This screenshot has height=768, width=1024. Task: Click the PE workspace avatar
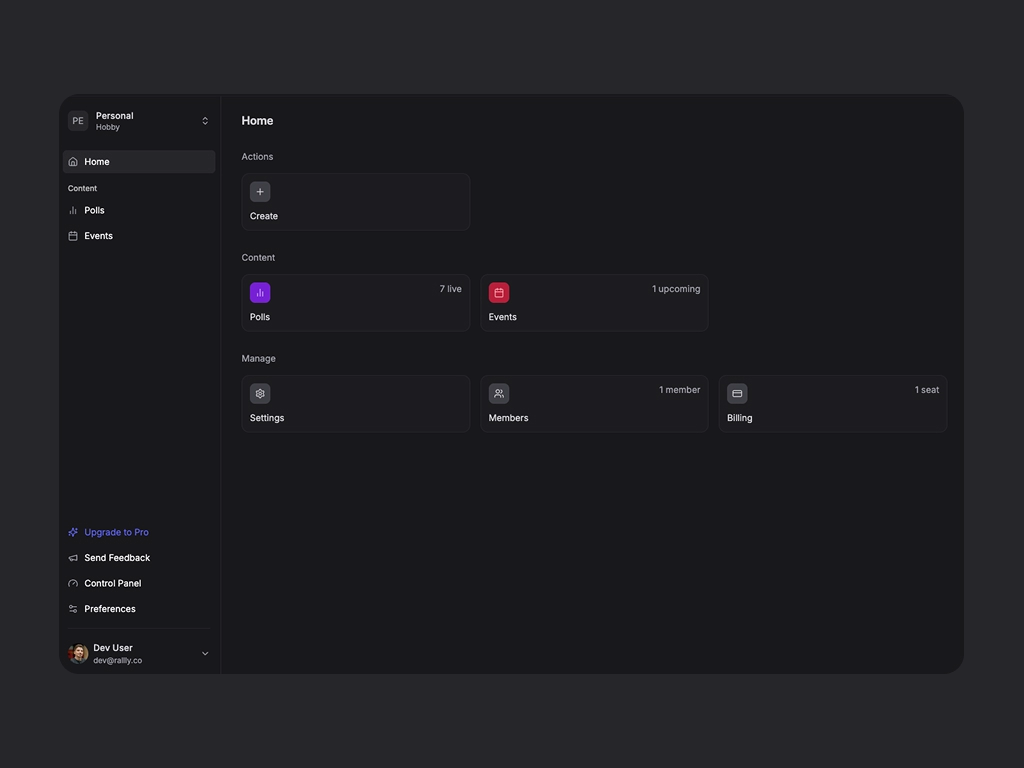pyautogui.click(x=78, y=121)
